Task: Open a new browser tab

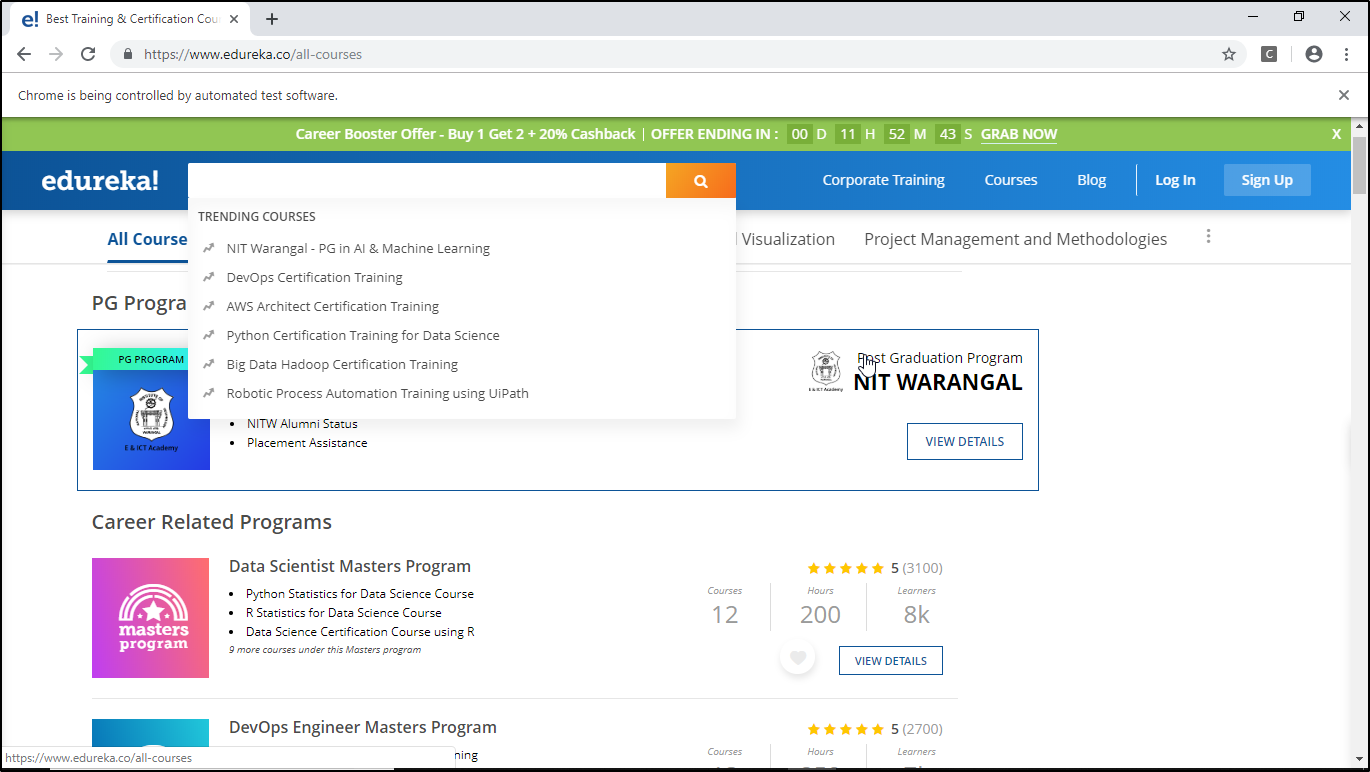Action: tap(272, 19)
